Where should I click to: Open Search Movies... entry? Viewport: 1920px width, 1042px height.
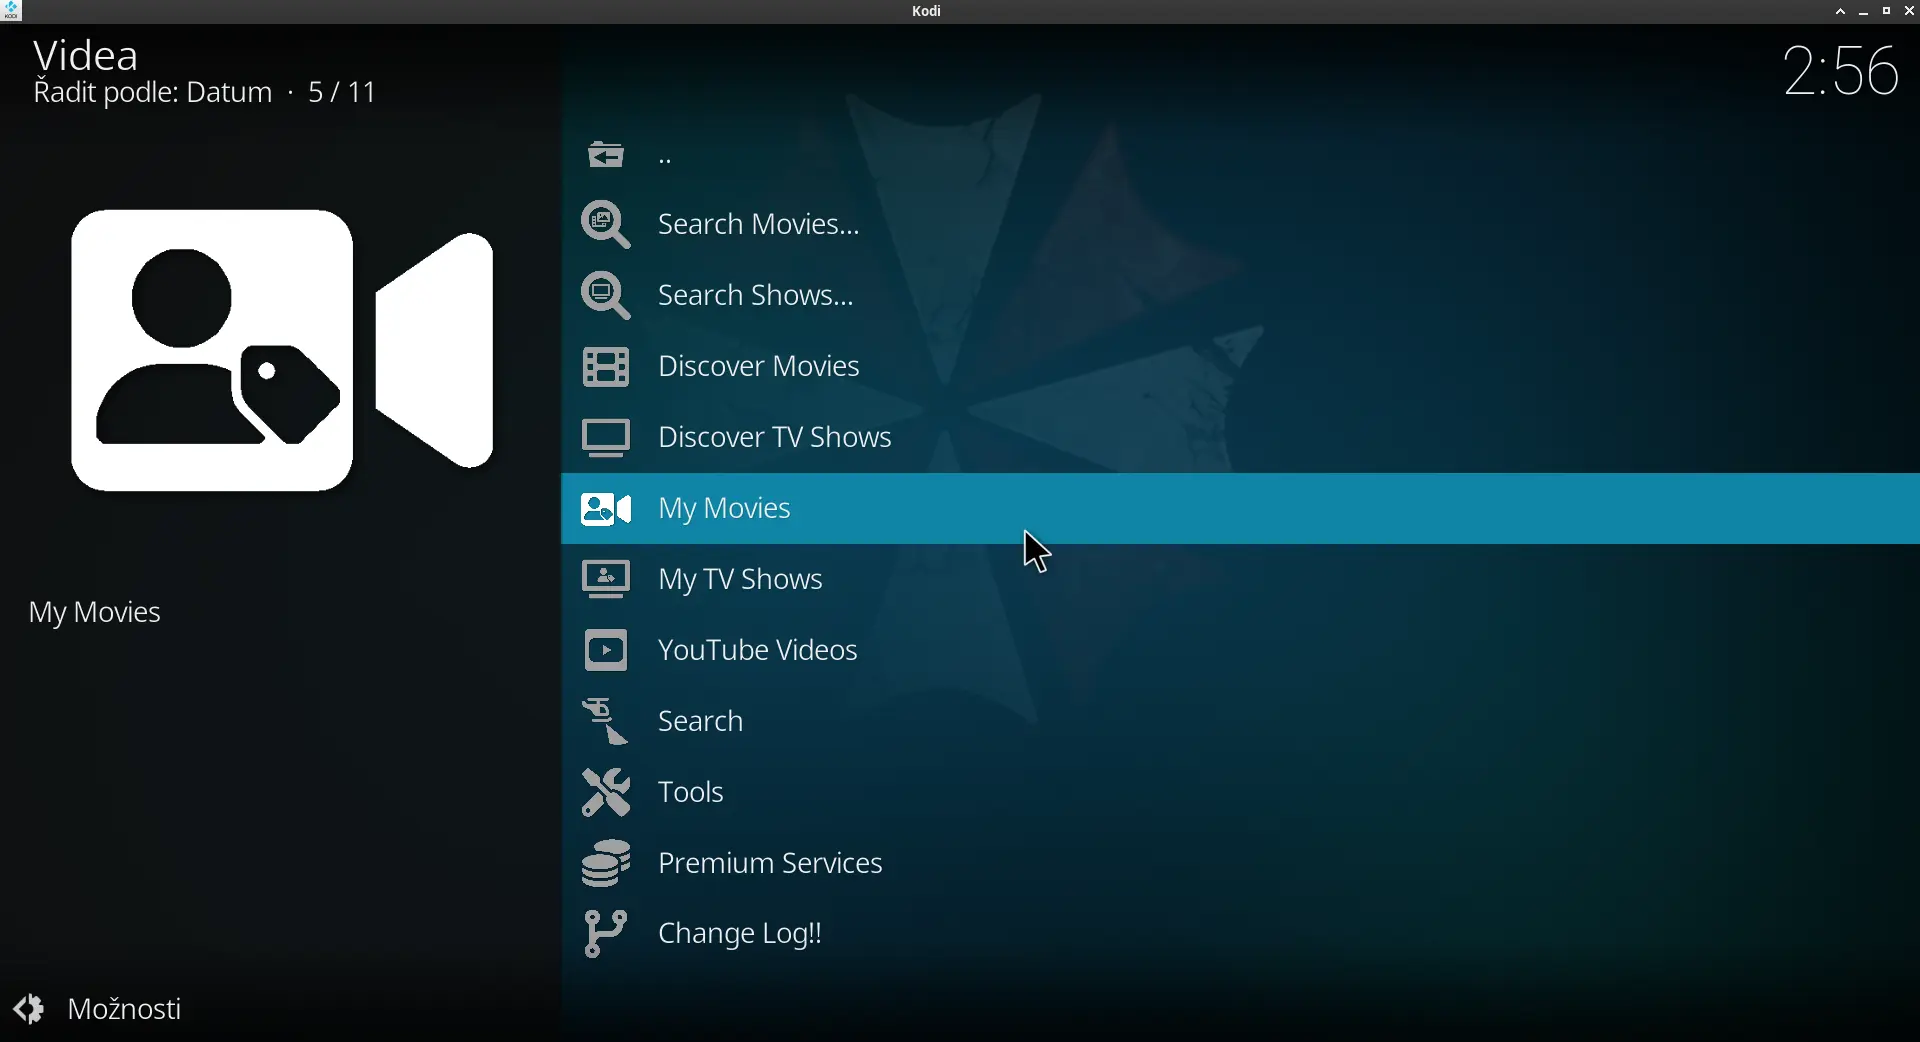1241,225
